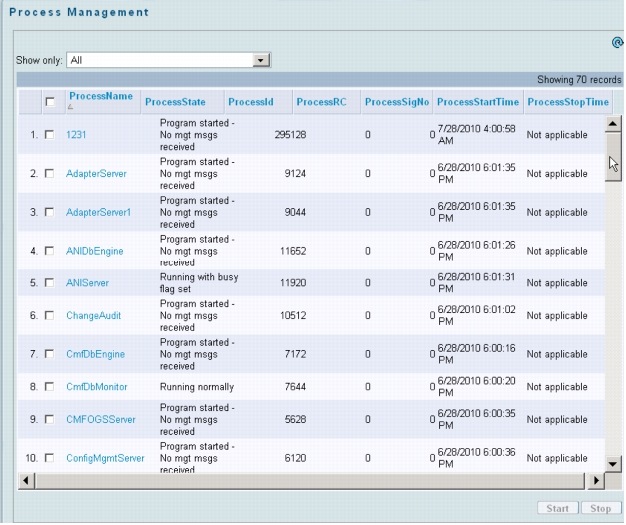
Task: Open the ChangeAudit process link
Action: (93, 316)
